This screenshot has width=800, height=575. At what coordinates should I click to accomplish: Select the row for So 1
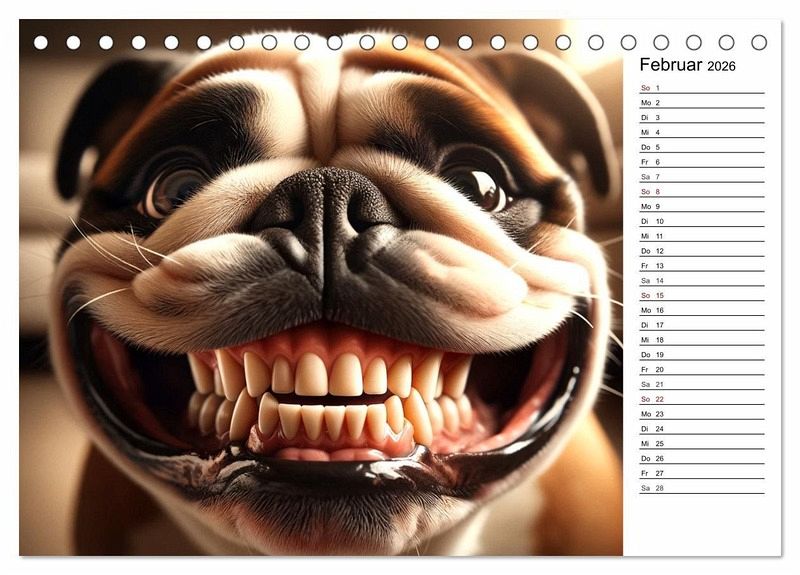(701, 88)
